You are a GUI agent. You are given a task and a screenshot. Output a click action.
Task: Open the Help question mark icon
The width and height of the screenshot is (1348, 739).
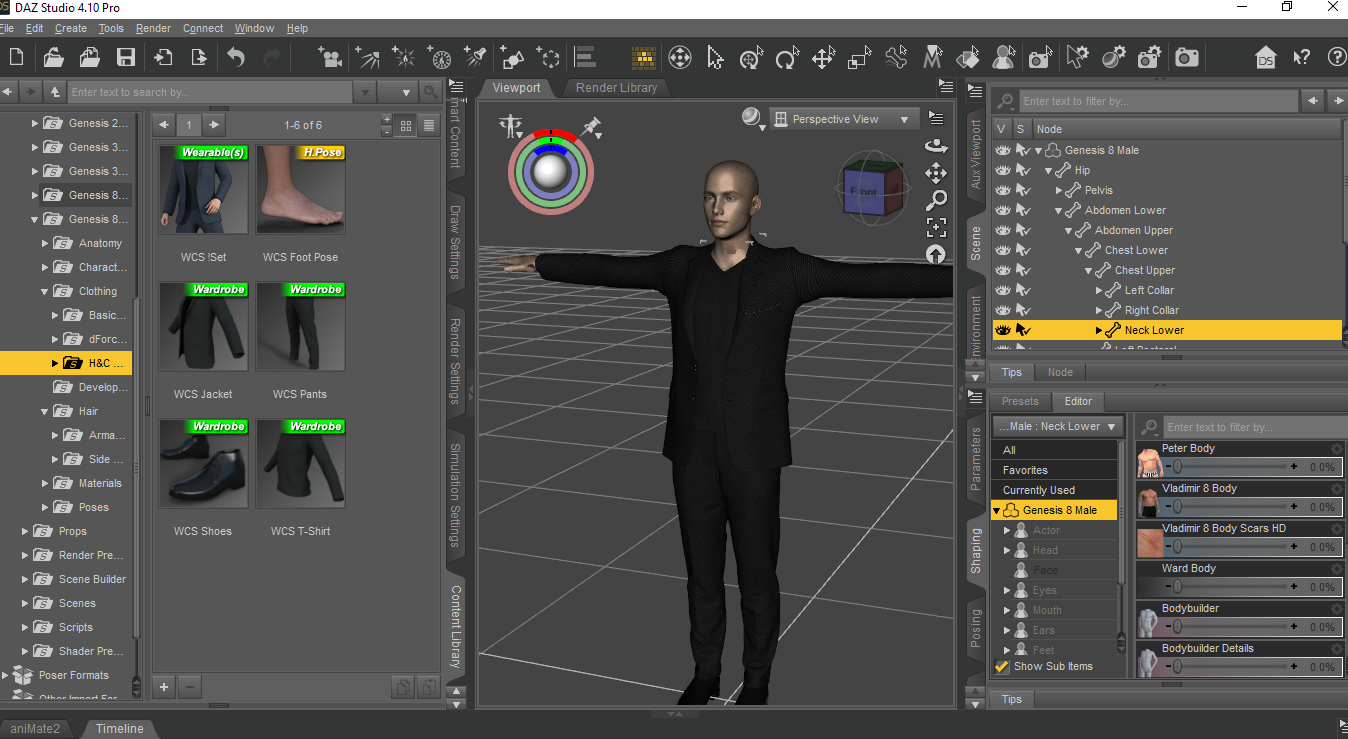pos(1336,57)
